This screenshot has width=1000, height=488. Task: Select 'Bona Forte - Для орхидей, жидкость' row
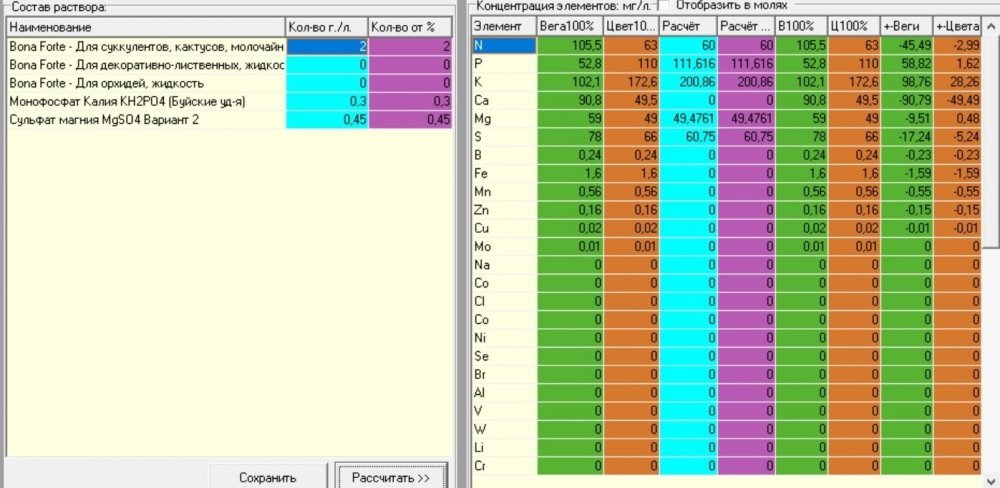click(x=230, y=83)
